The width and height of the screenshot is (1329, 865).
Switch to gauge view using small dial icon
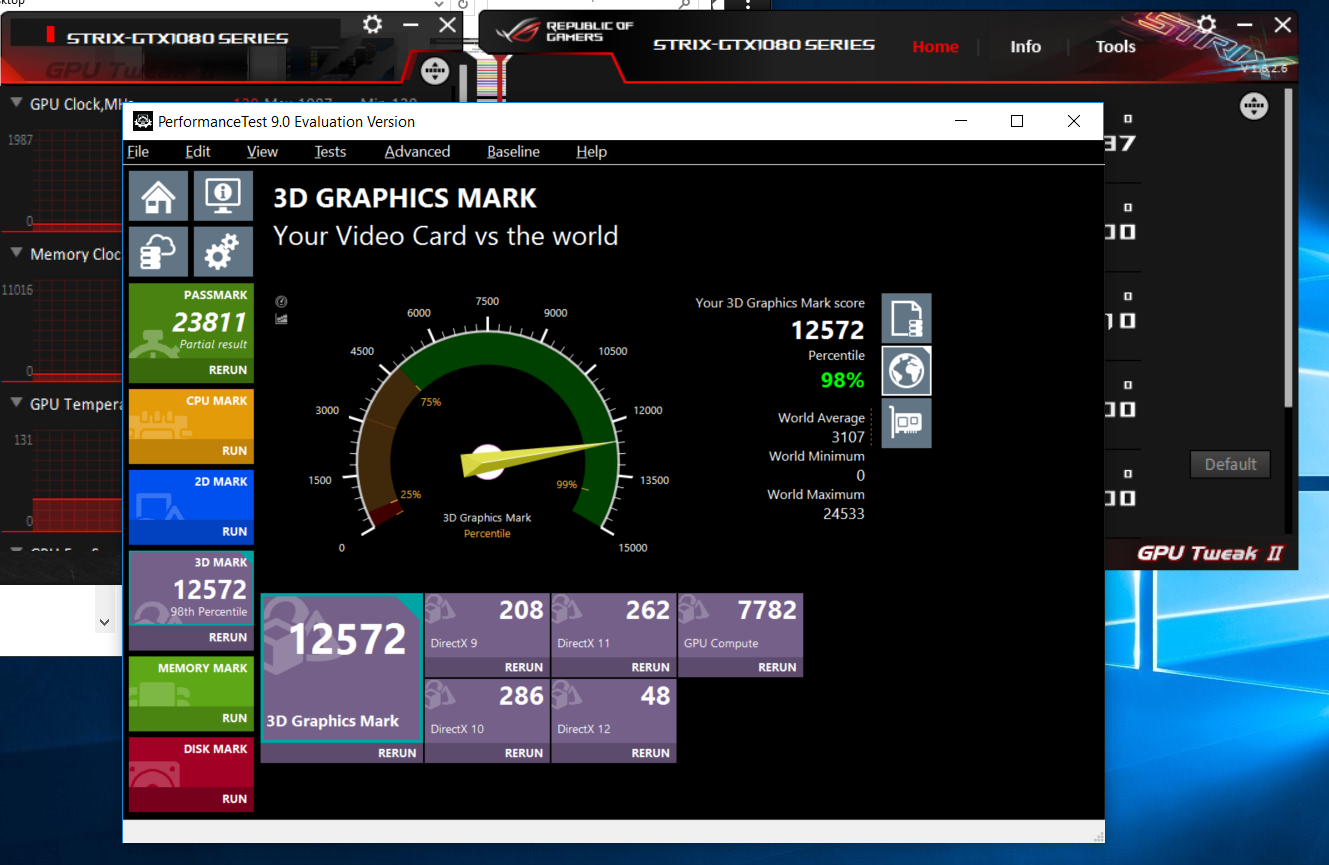[x=281, y=302]
